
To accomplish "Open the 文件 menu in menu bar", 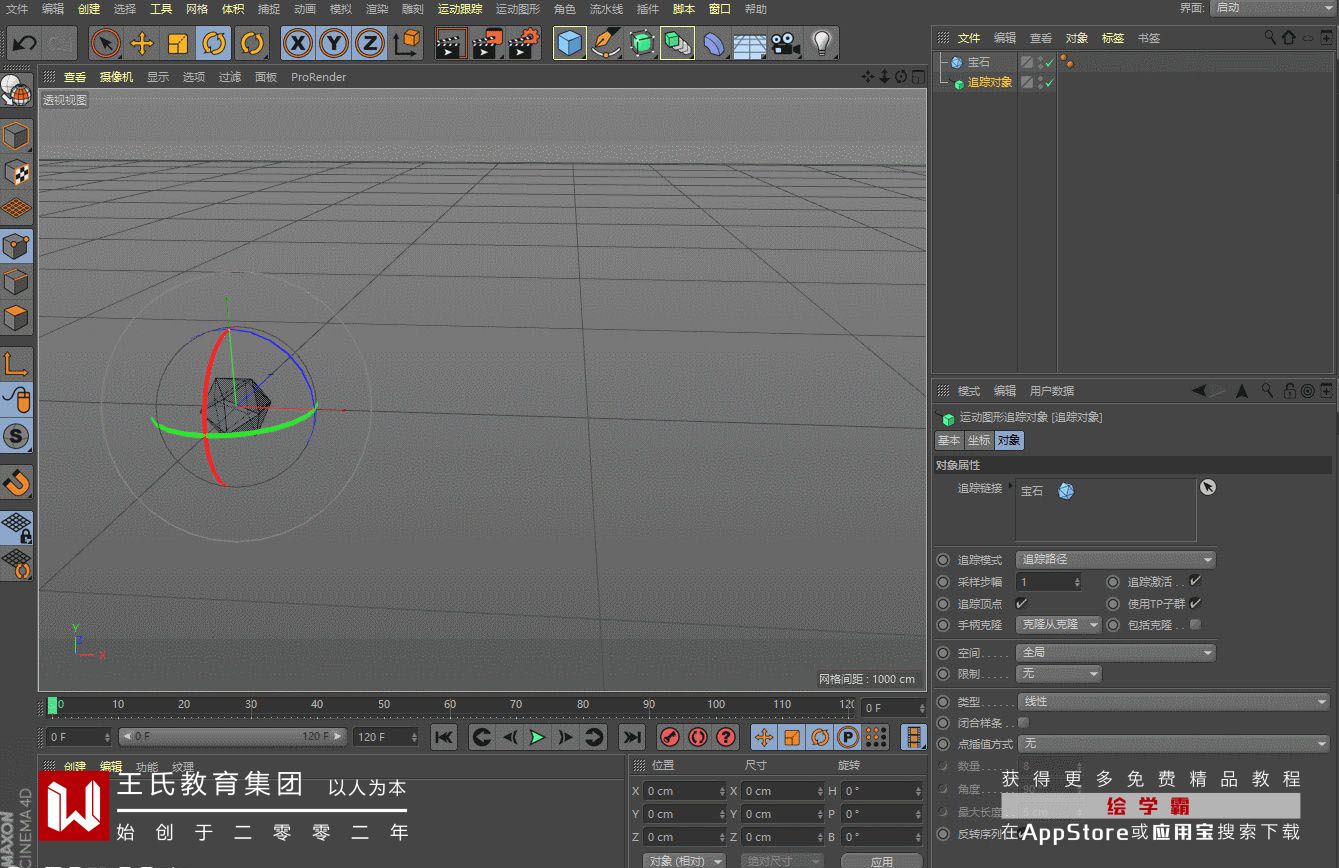I will (17, 9).
